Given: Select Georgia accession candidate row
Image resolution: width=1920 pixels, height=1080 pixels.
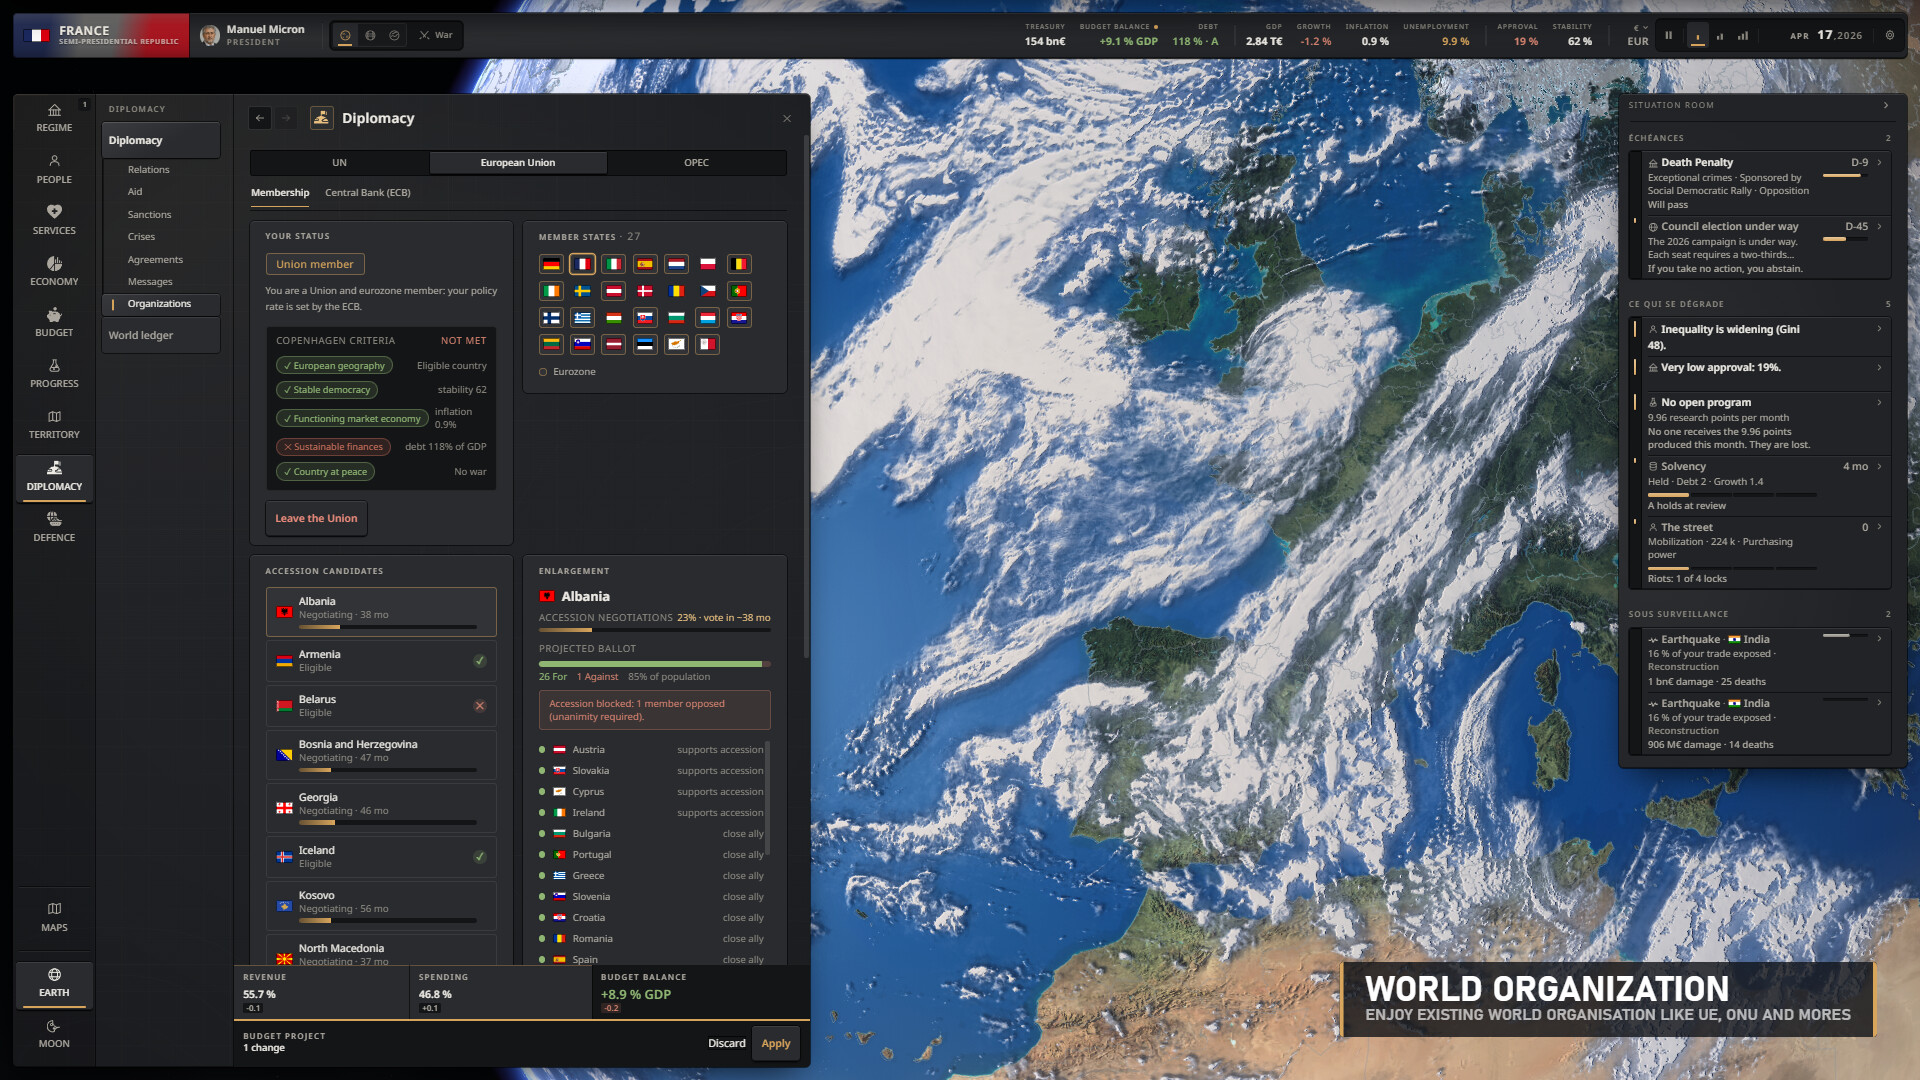Looking at the screenshot, I should 381,808.
